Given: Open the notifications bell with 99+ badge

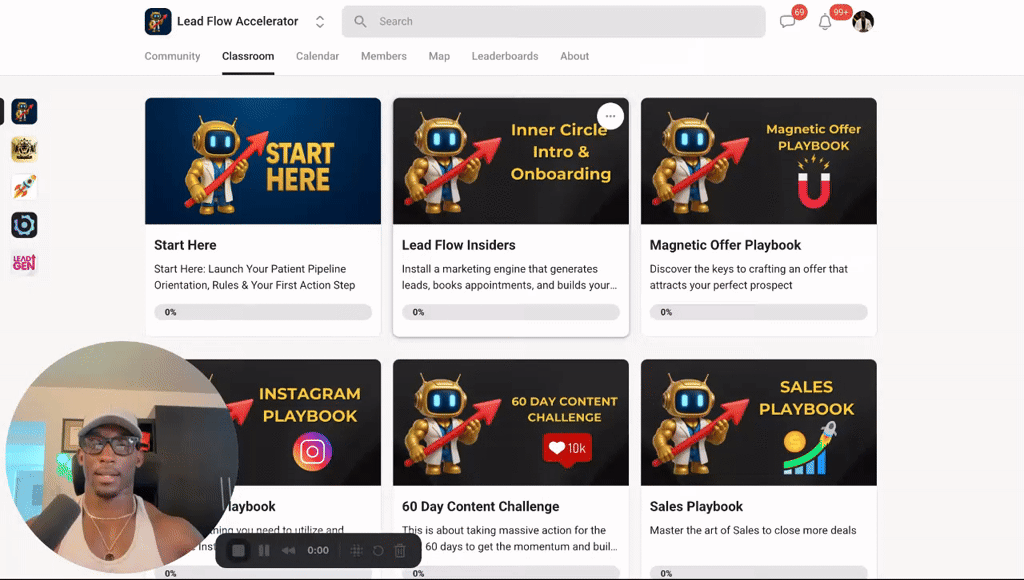Looking at the screenshot, I should 825,21.
